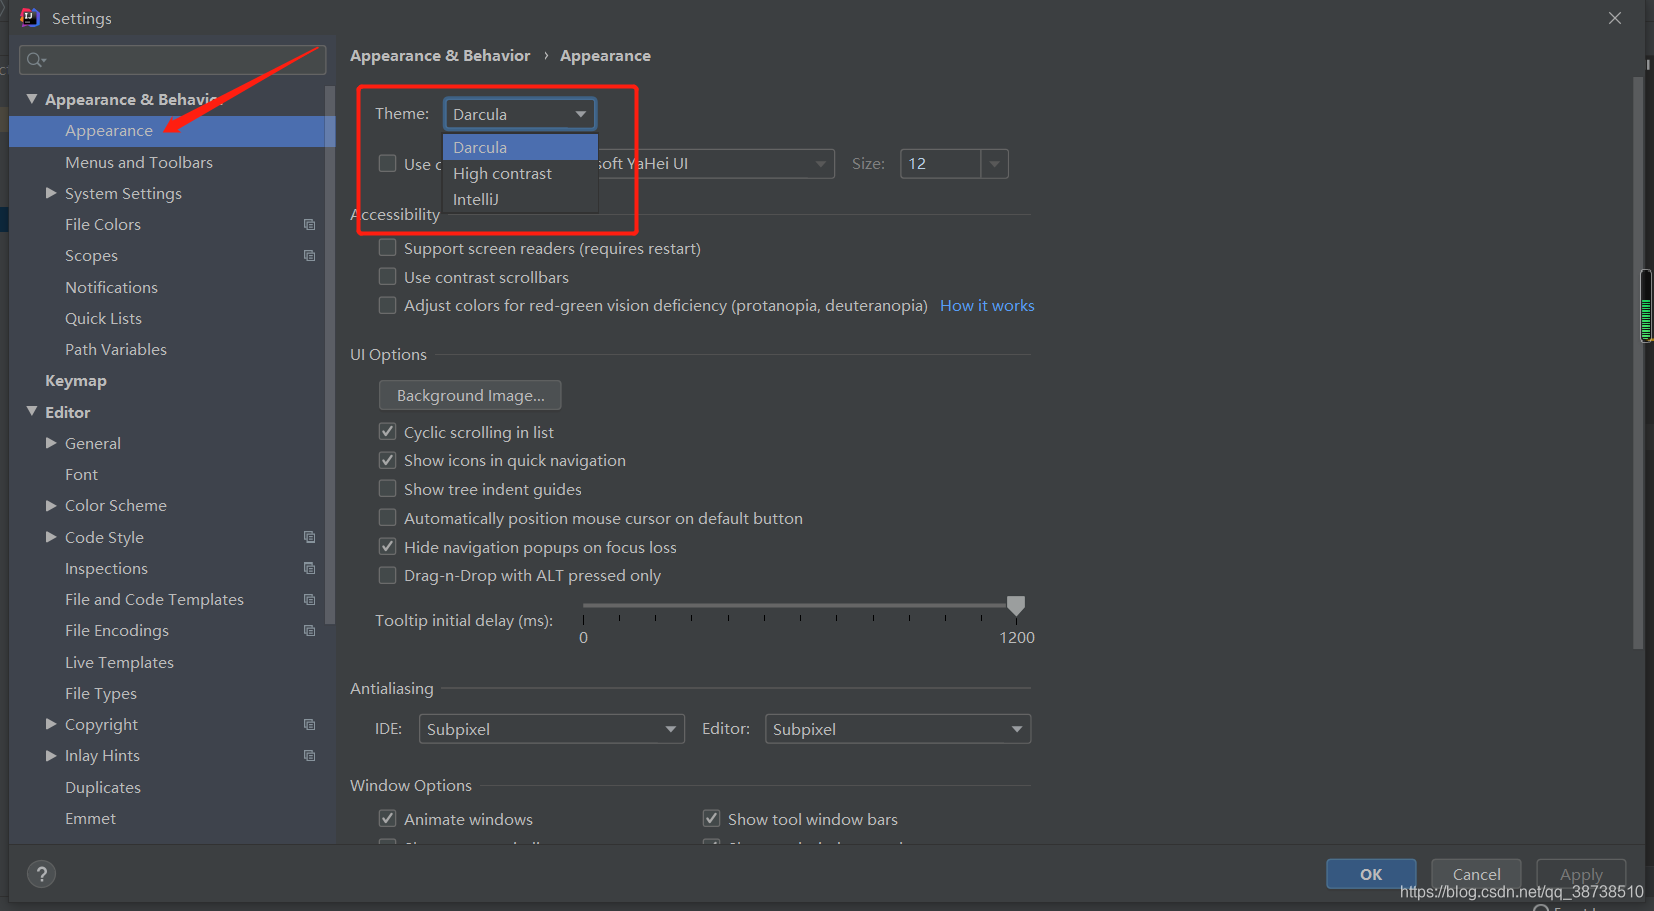
Task: Click Appearance & Behavior breadcrumb
Action: tap(440, 56)
